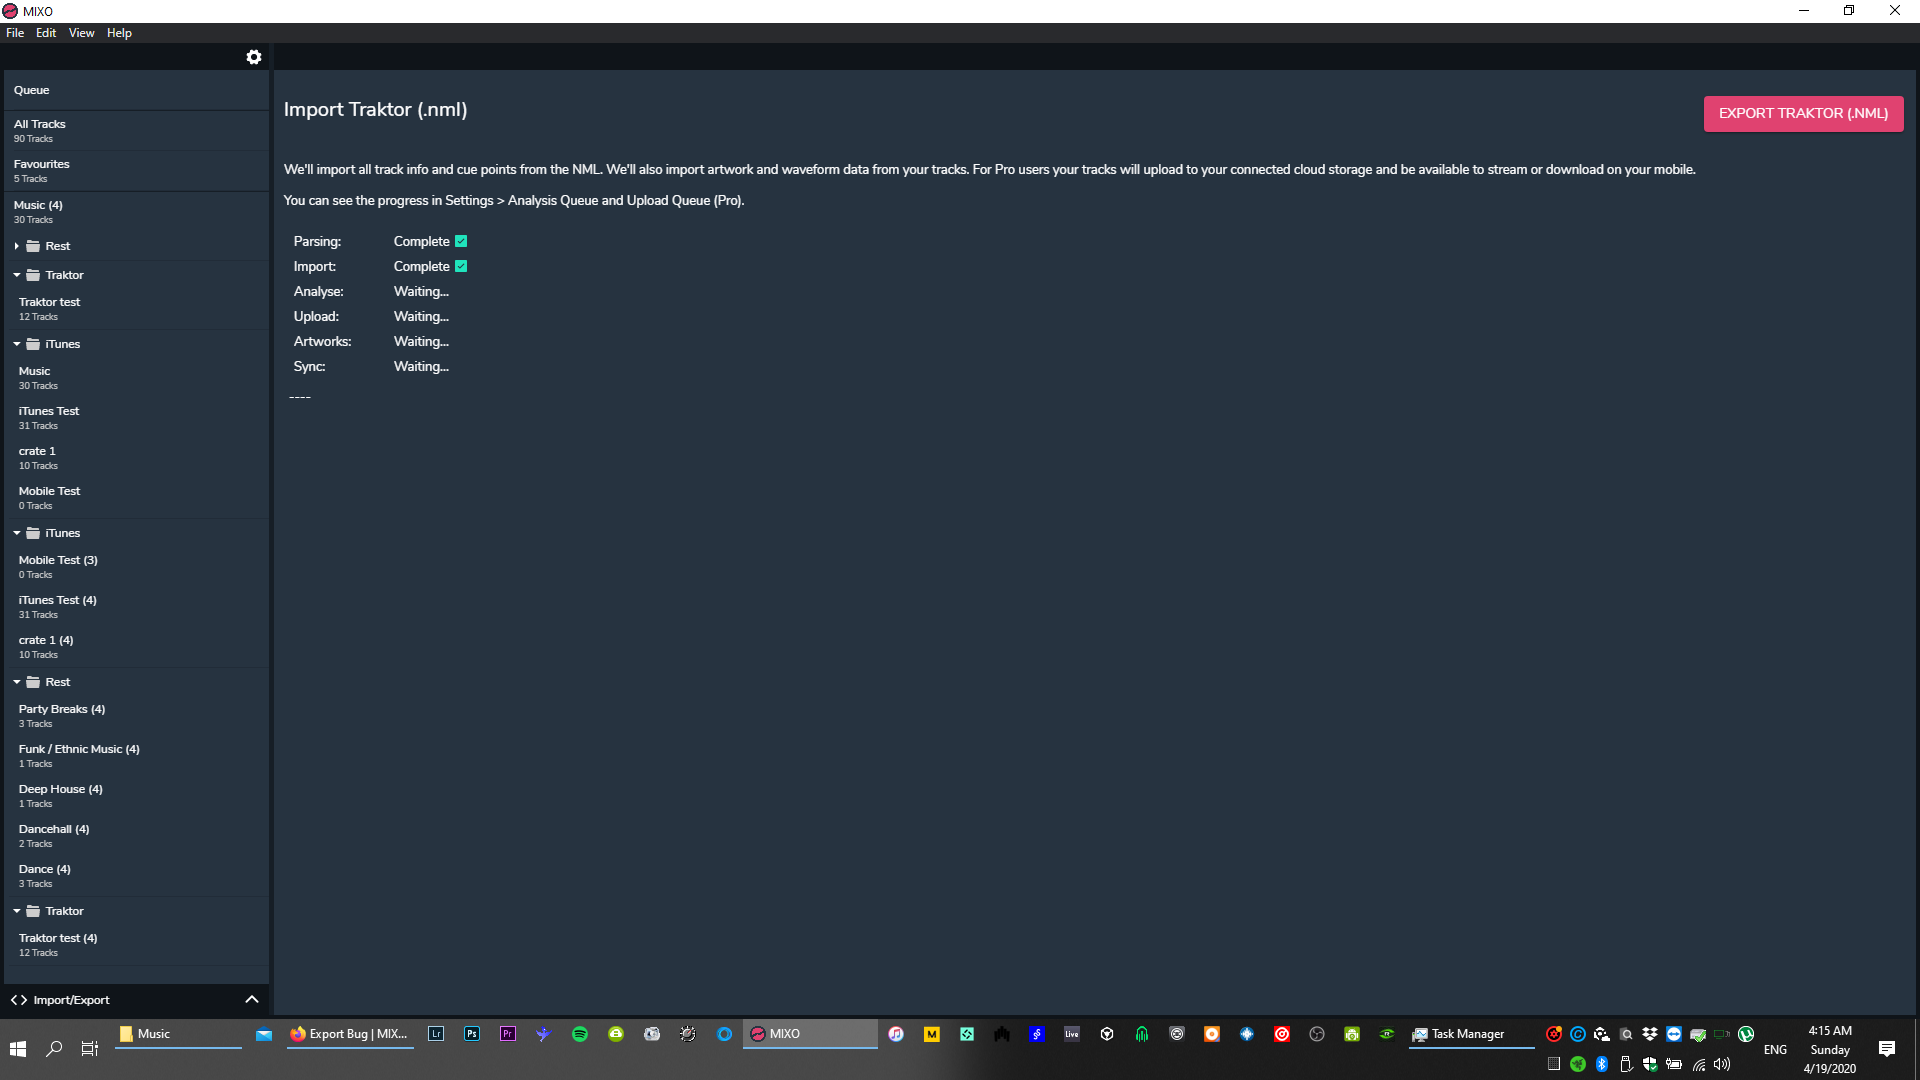The width and height of the screenshot is (1920, 1080).
Task: Show All Tracks in the sidebar
Action: (136, 131)
